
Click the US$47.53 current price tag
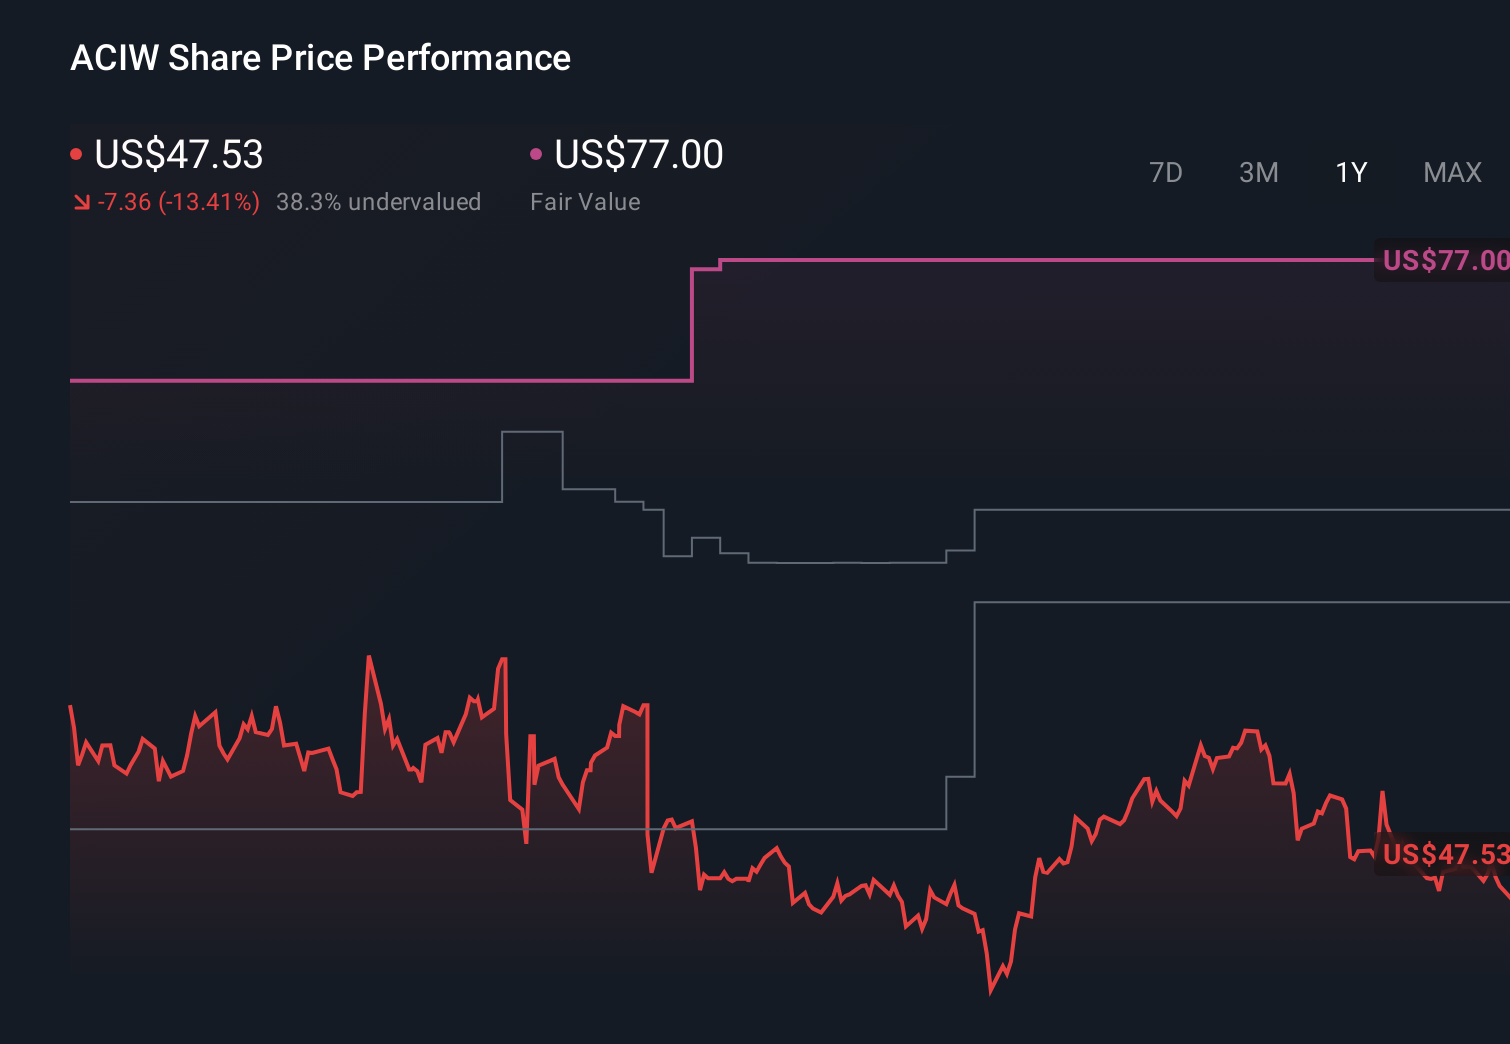point(1443,856)
